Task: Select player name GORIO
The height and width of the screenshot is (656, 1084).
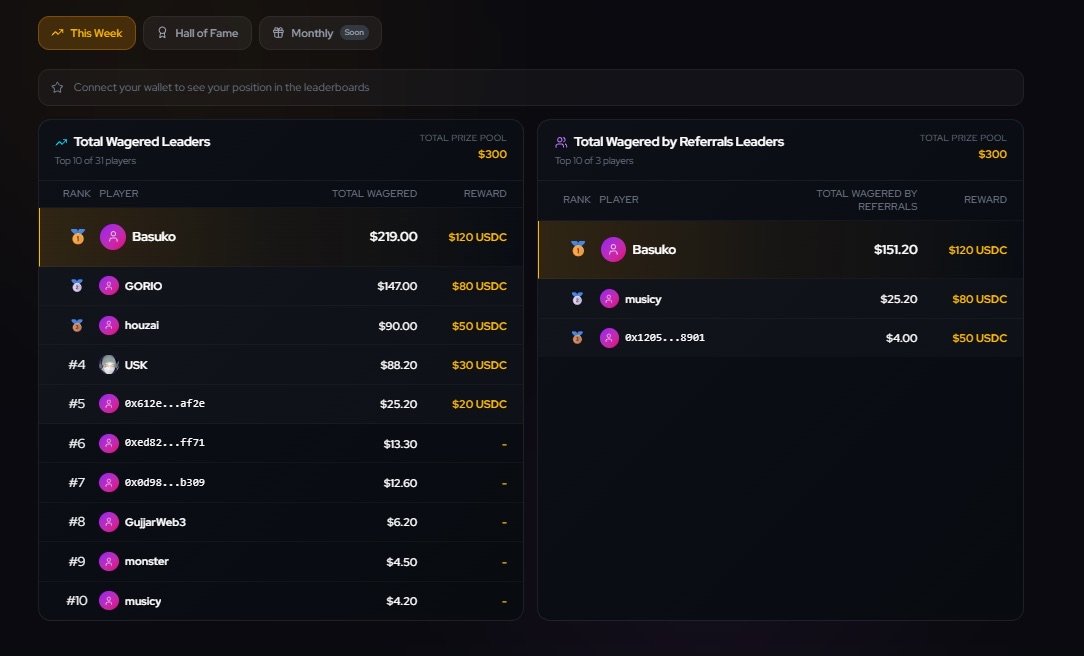Action: click(143, 286)
